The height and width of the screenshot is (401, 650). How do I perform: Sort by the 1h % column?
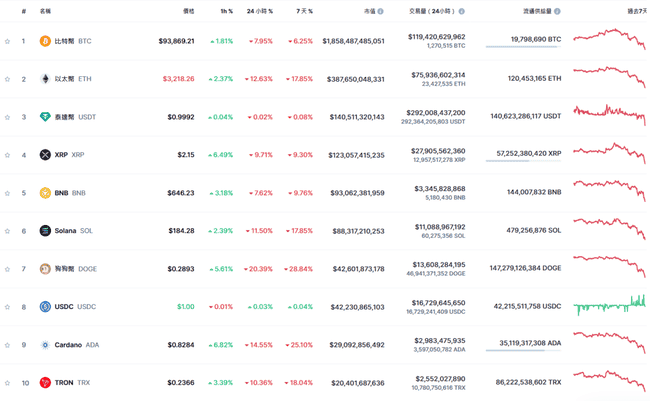226,11
